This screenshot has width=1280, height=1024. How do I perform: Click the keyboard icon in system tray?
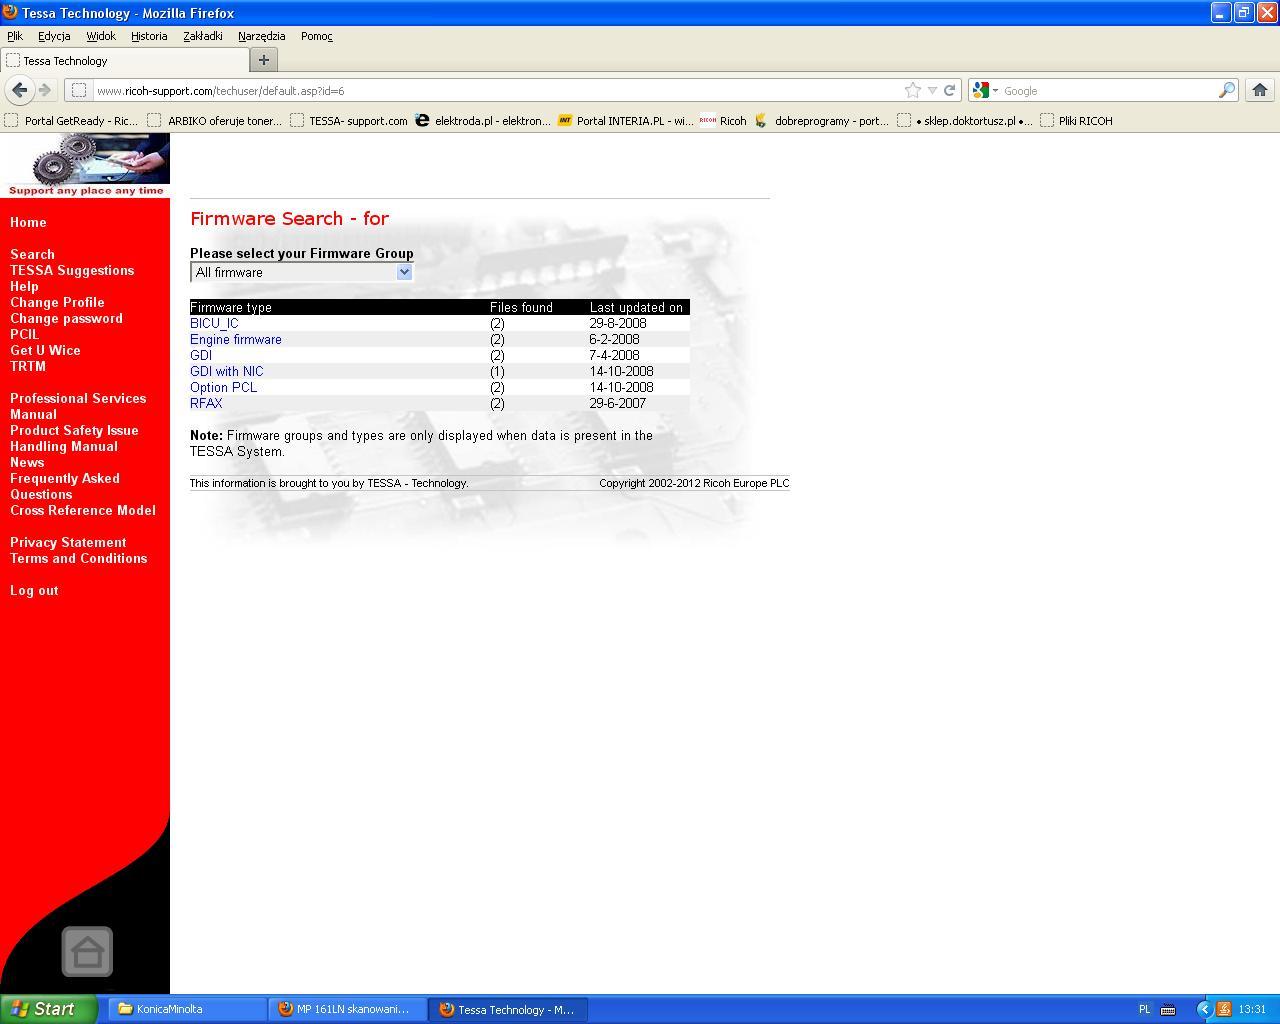pyautogui.click(x=1167, y=1009)
